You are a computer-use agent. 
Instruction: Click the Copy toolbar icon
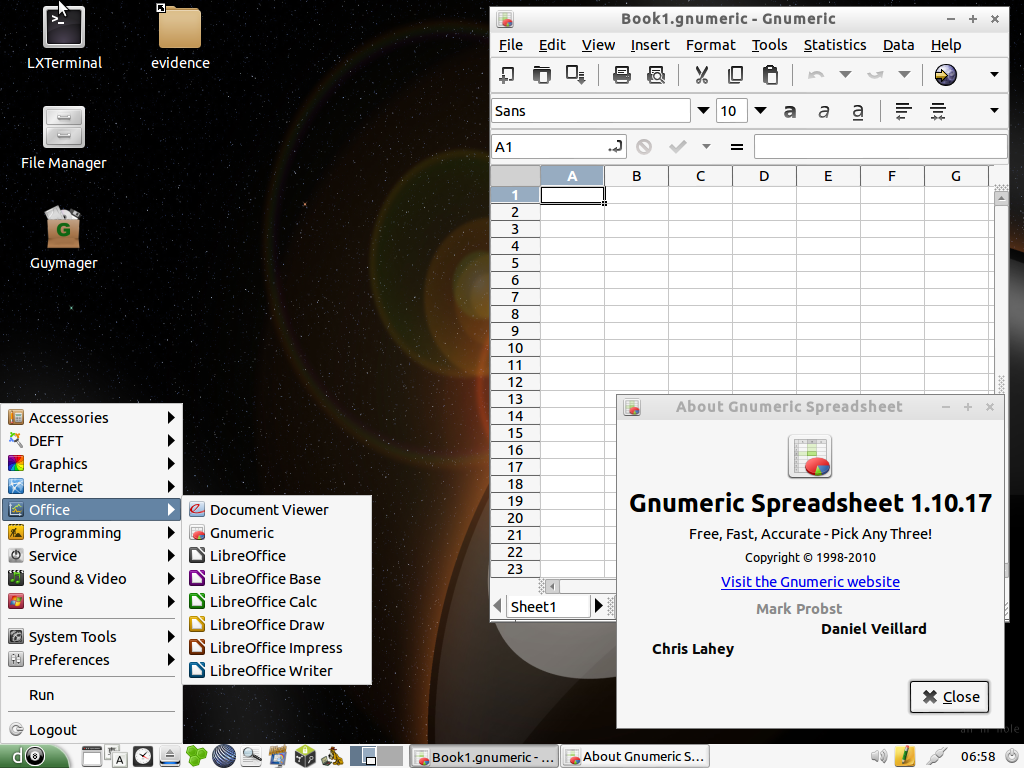735,75
